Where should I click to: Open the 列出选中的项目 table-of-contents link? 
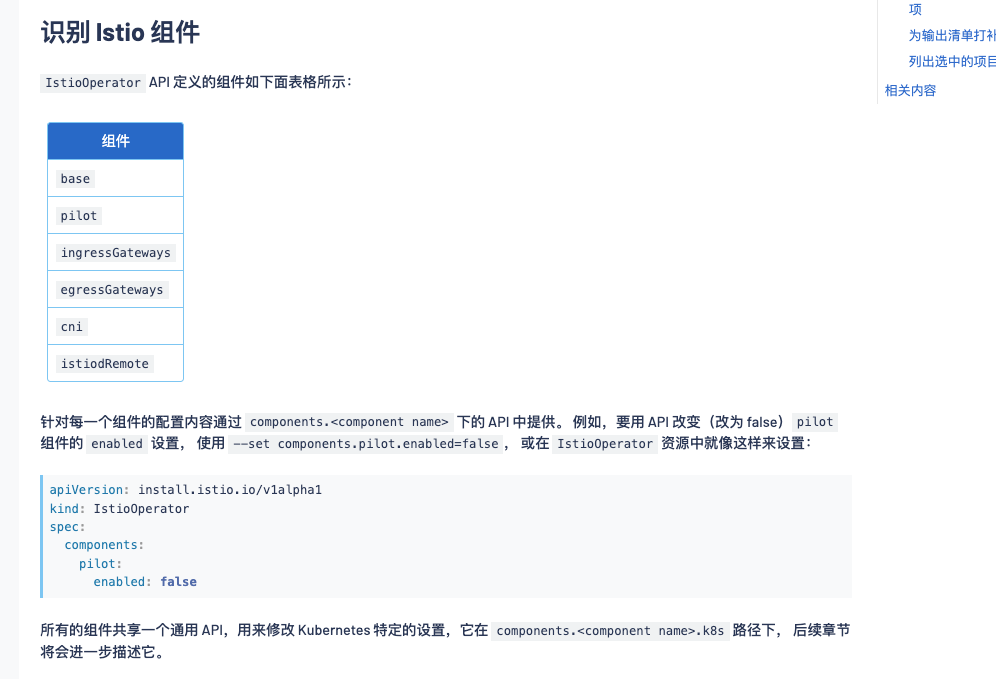coord(952,62)
